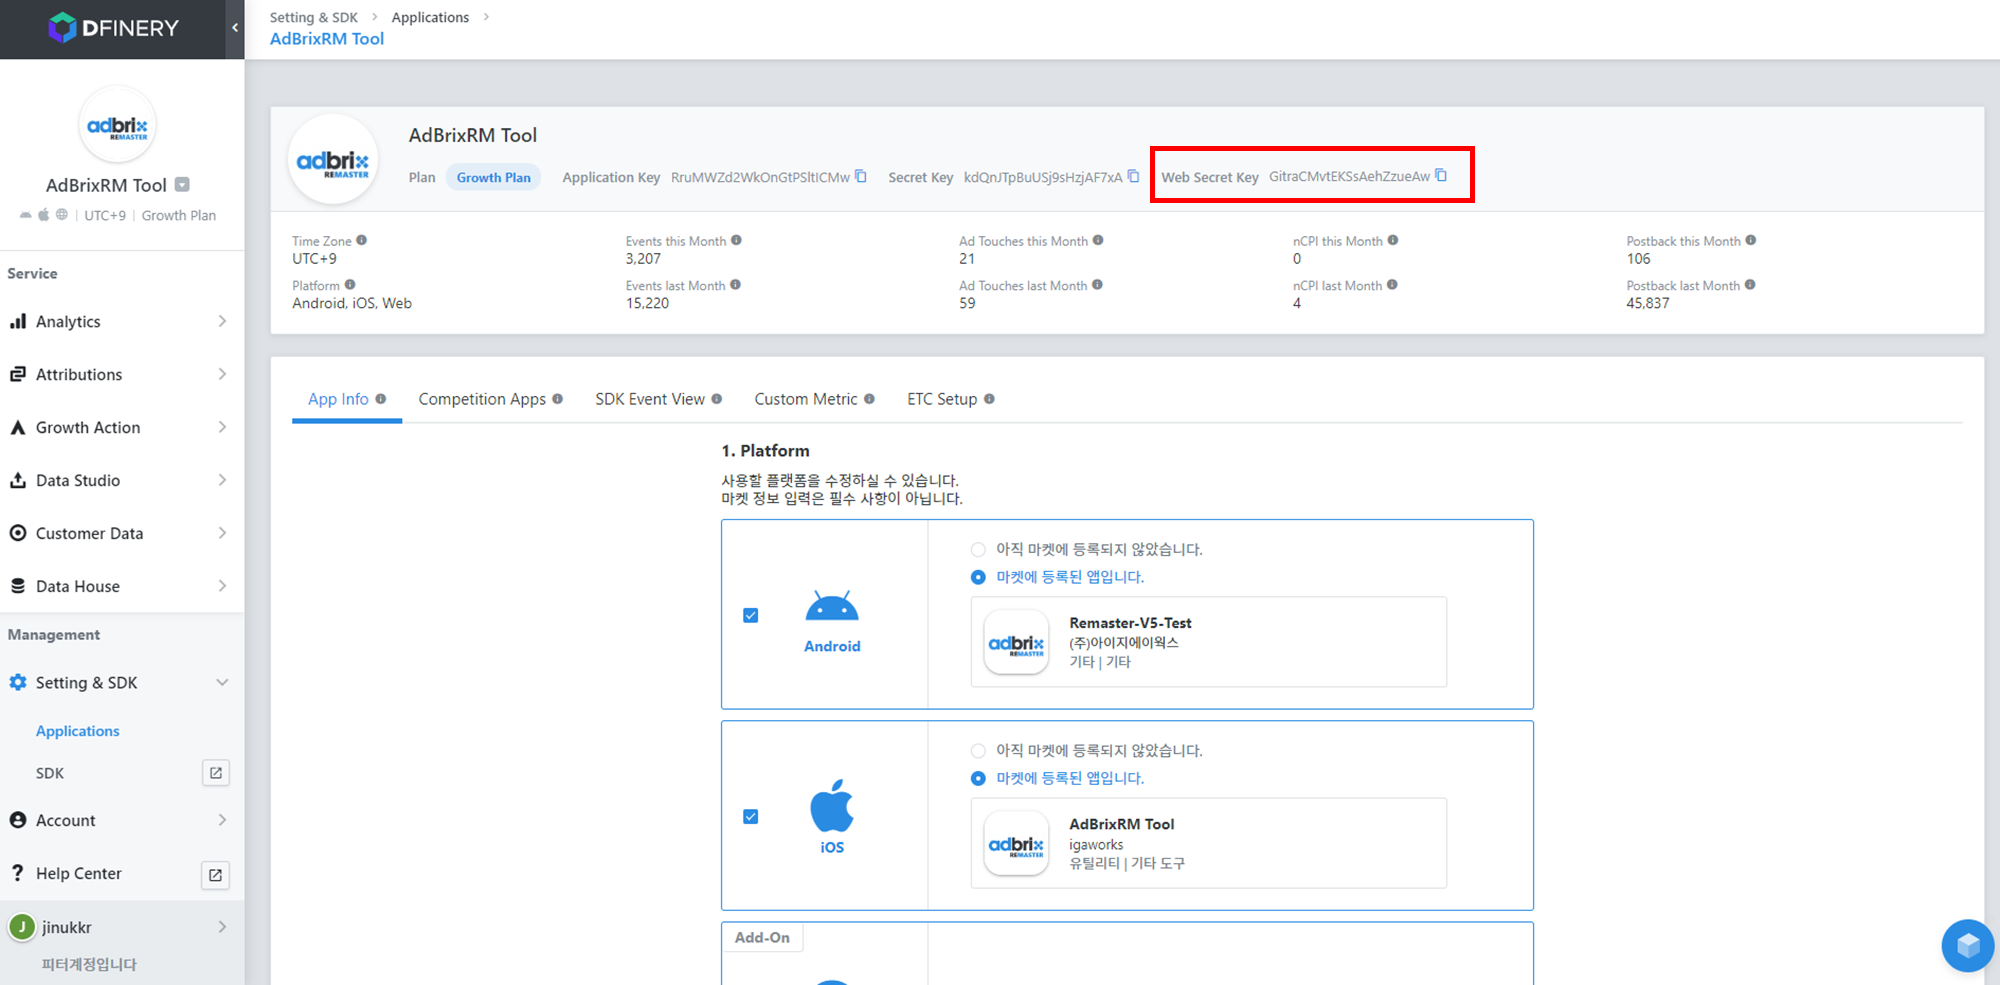Switch to the SDK Event View tab

[650, 399]
